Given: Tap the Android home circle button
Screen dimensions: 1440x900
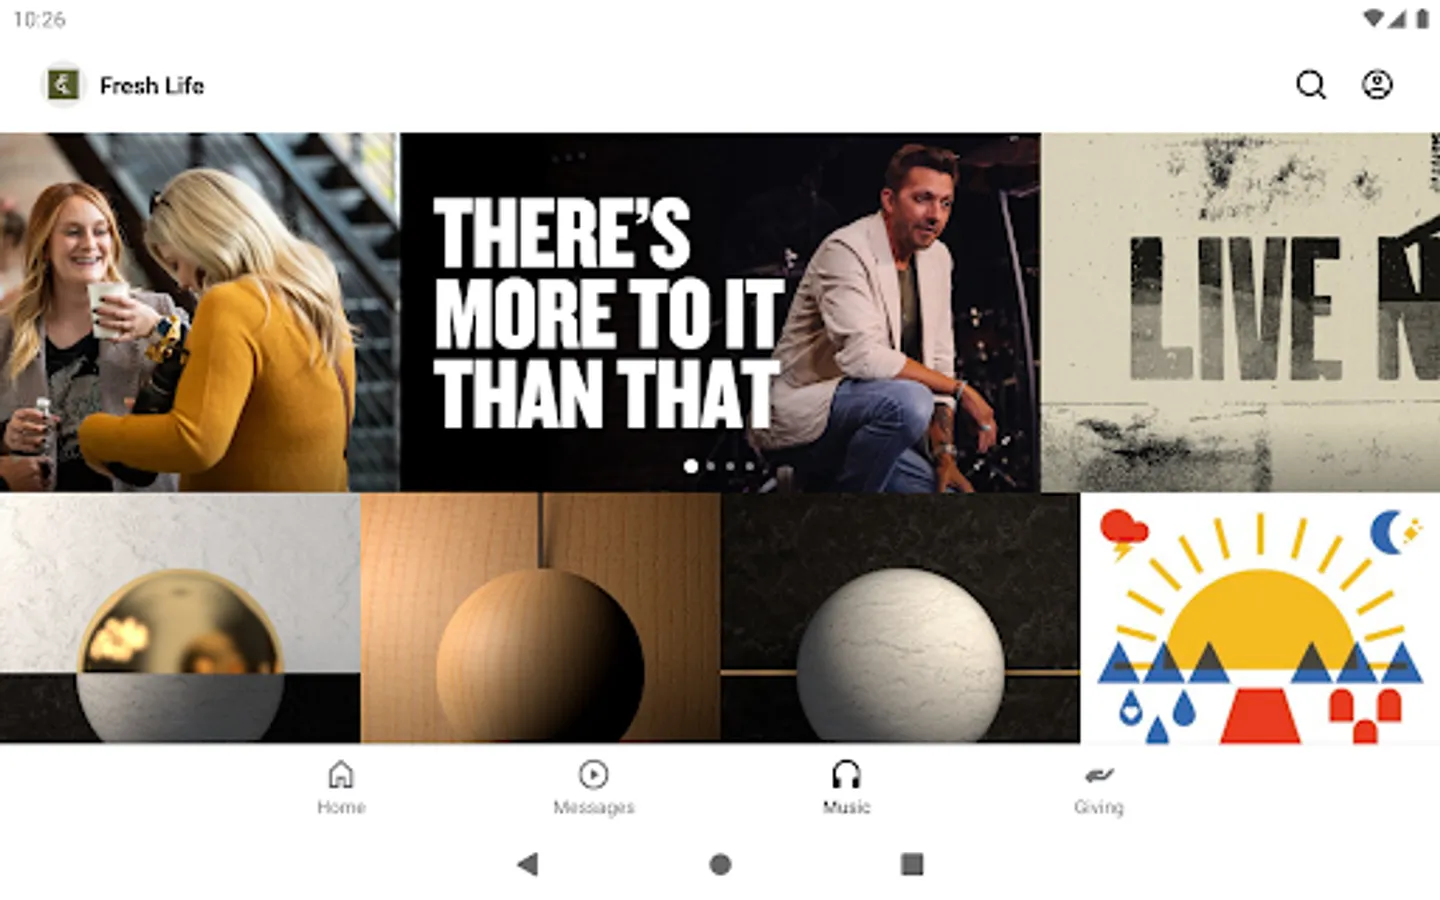Looking at the screenshot, I should [x=720, y=864].
